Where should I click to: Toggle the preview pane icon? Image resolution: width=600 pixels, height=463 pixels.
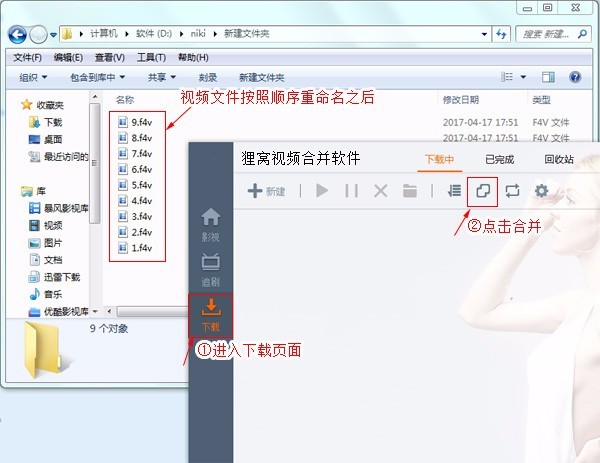pos(548,77)
